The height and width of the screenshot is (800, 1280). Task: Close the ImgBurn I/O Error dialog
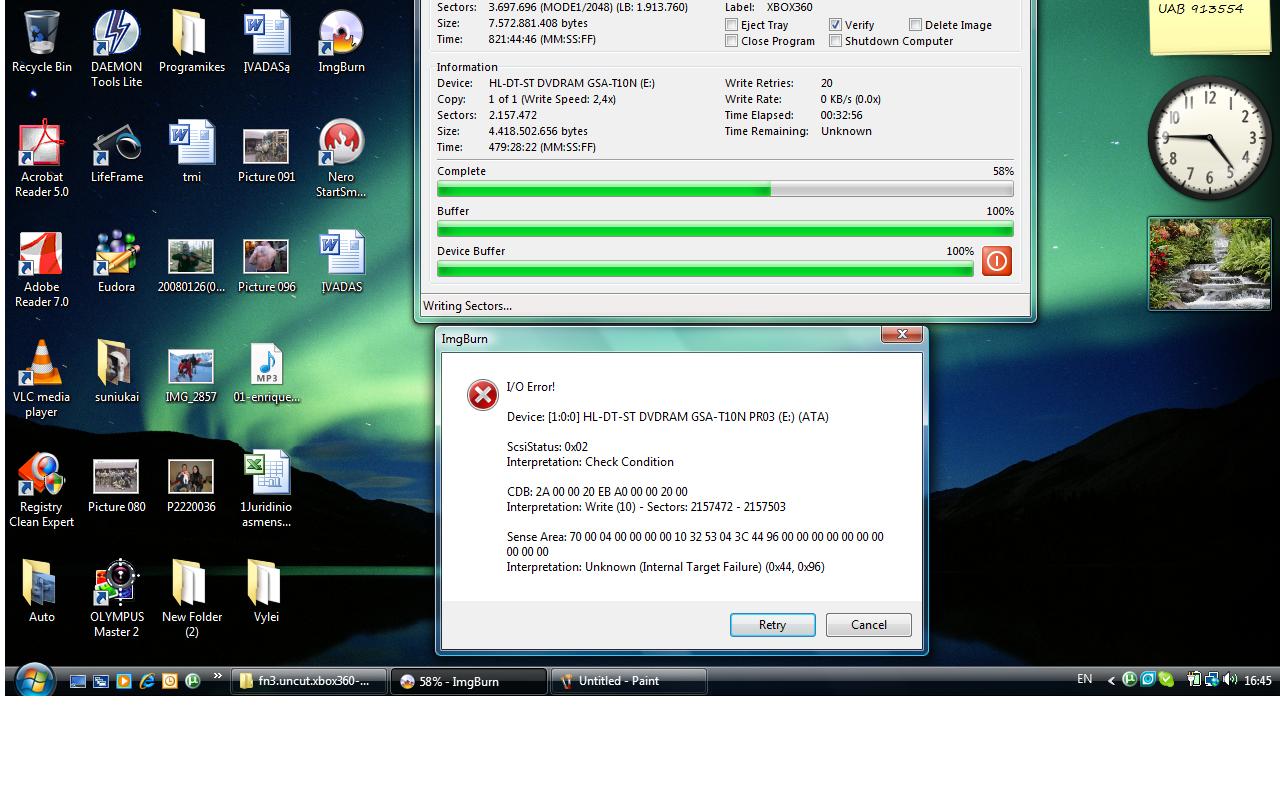tap(901, 334)
